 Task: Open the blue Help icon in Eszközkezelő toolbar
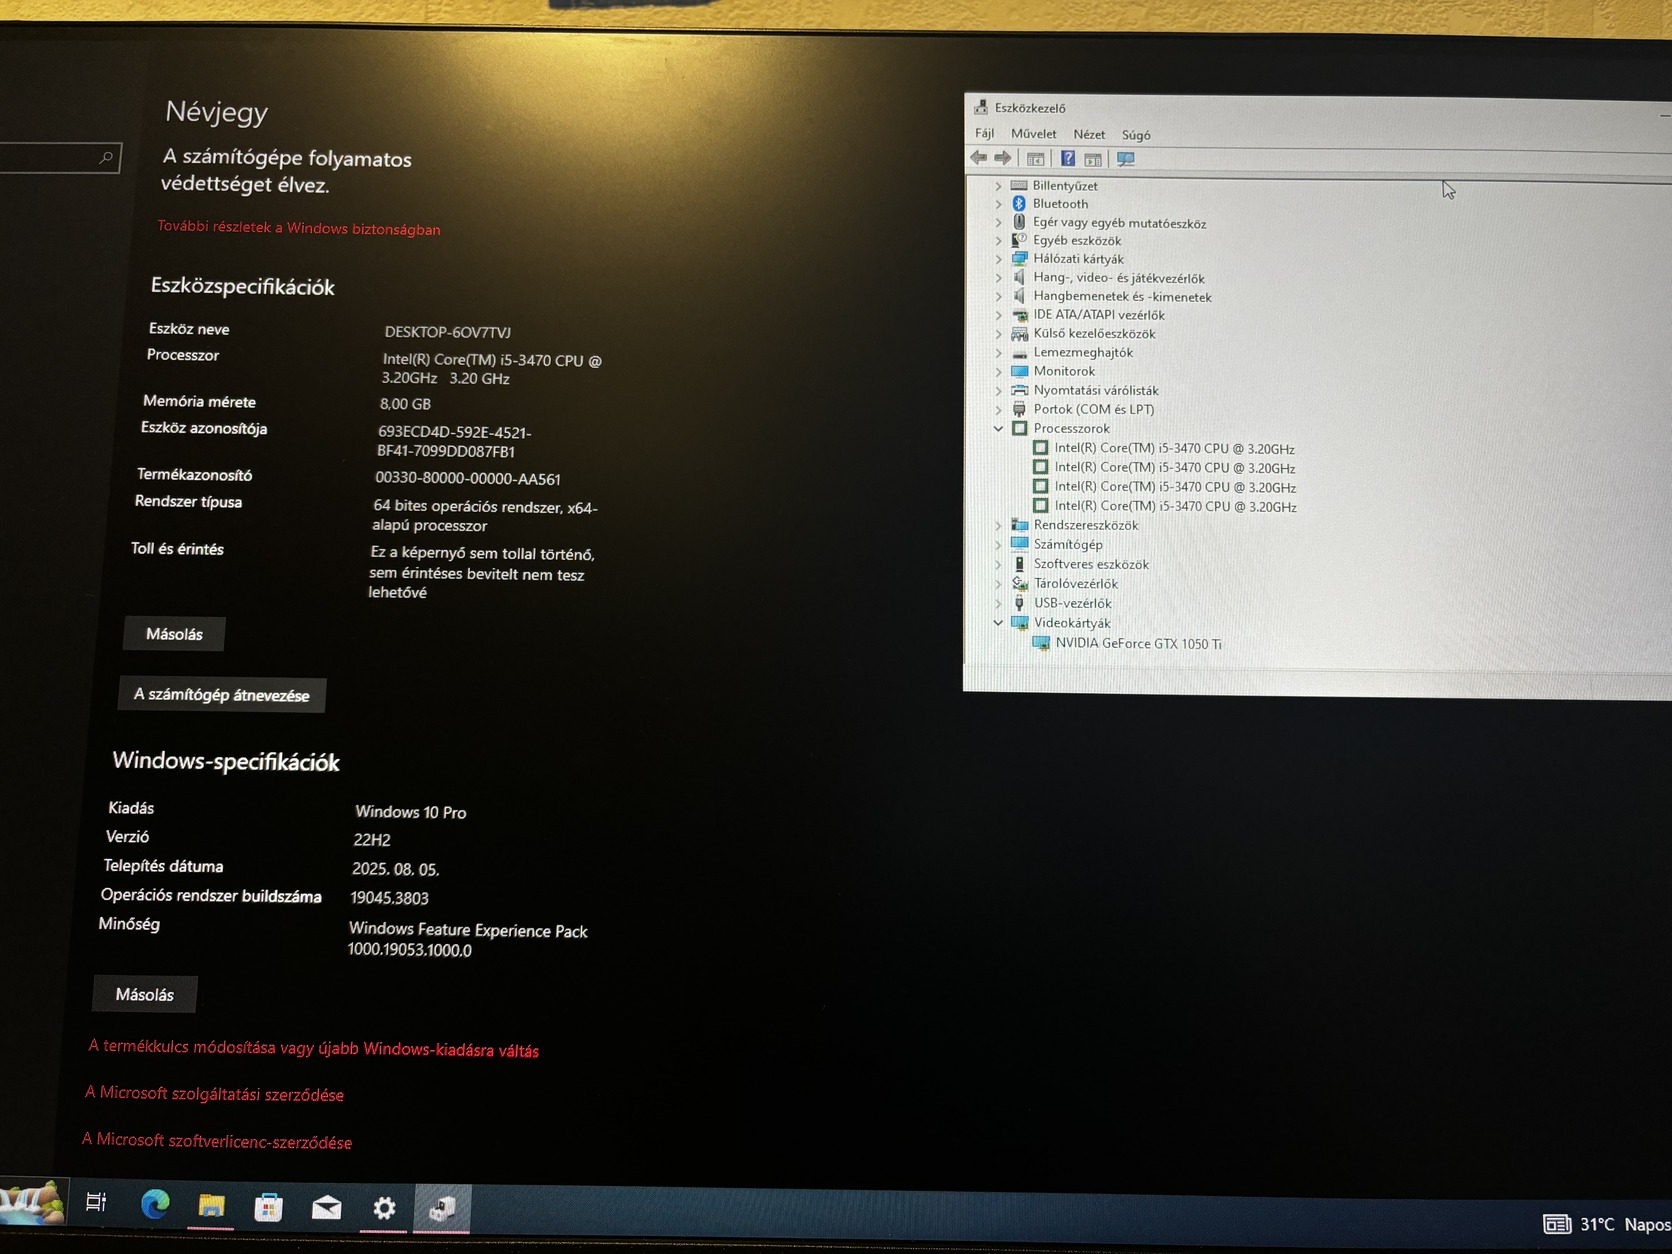(1068, 159)
